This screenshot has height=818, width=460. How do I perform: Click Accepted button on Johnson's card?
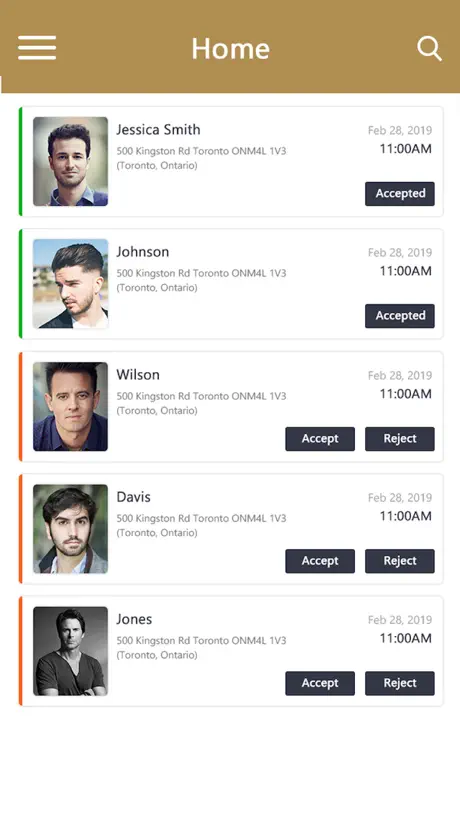tap(400, 316)
